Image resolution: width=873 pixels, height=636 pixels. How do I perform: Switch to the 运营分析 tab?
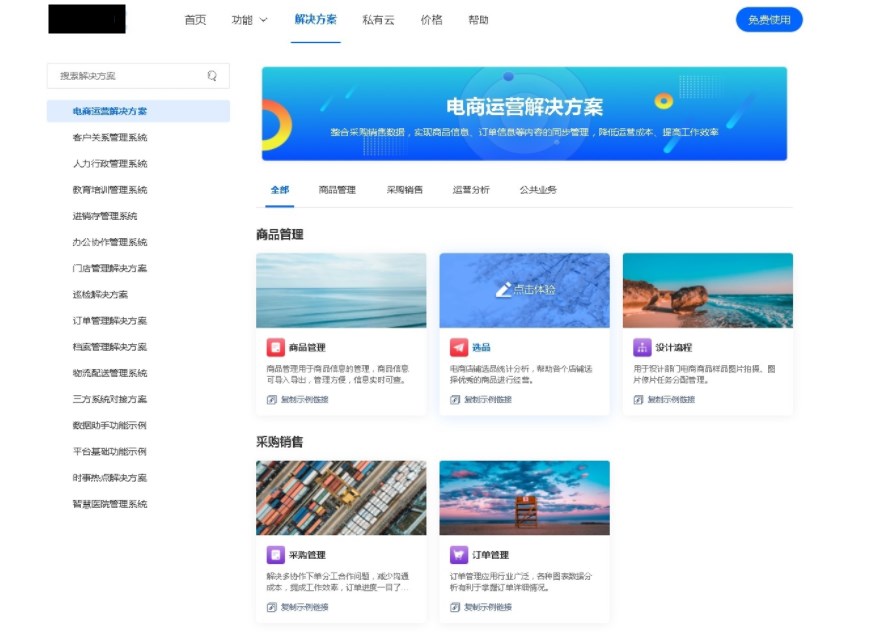471,190
